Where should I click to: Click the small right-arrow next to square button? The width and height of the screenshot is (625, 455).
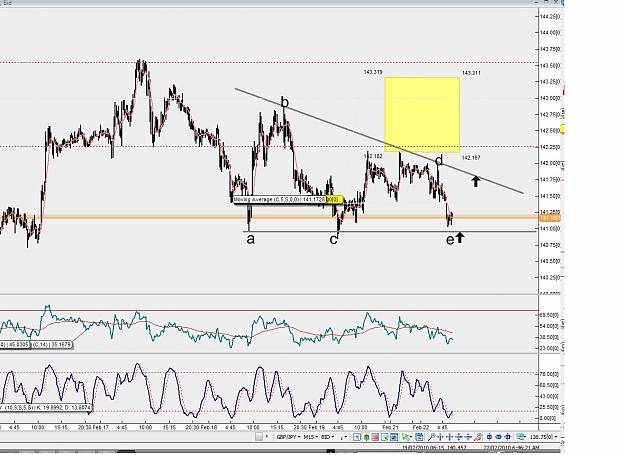tap(267, 437)
